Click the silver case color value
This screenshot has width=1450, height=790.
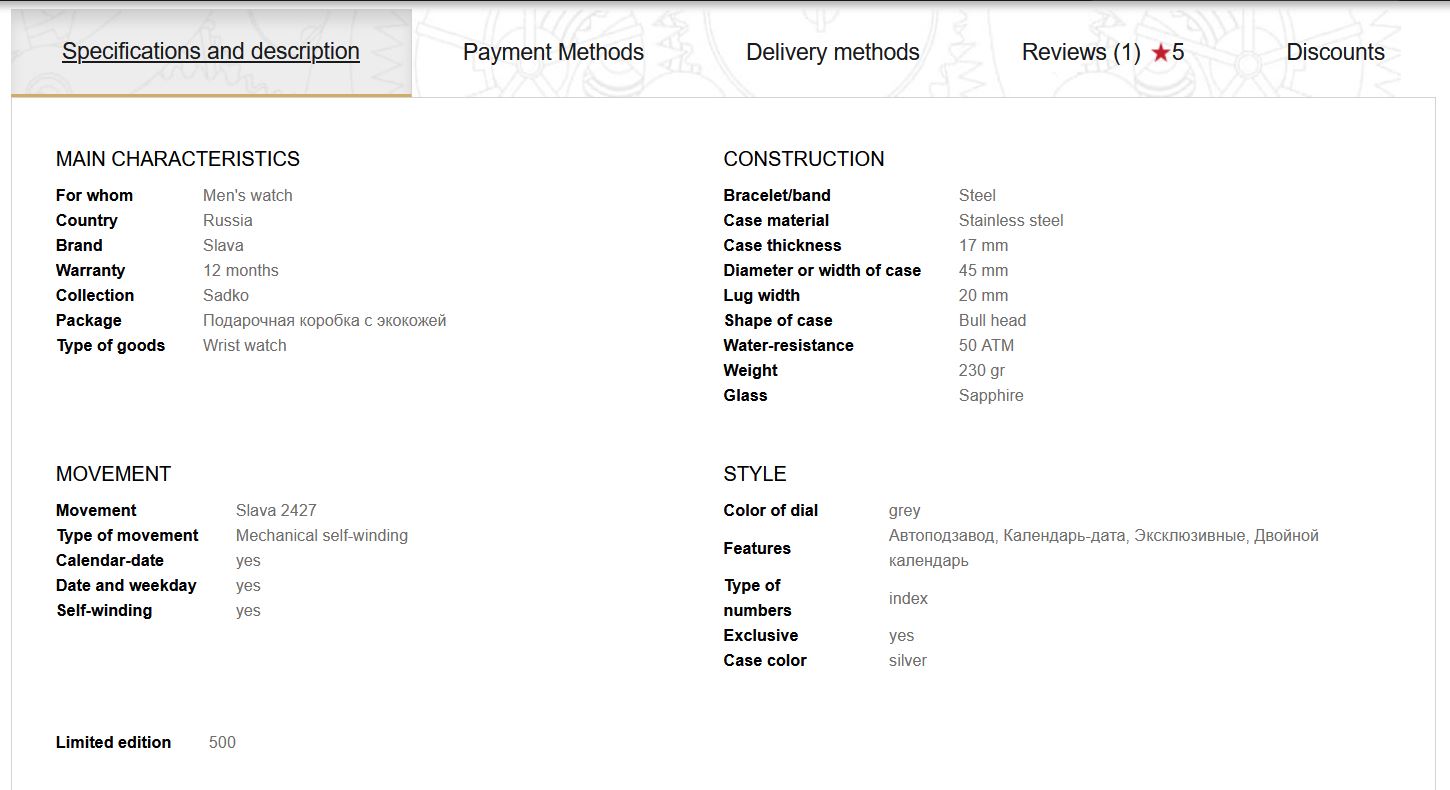pos(908,661)
